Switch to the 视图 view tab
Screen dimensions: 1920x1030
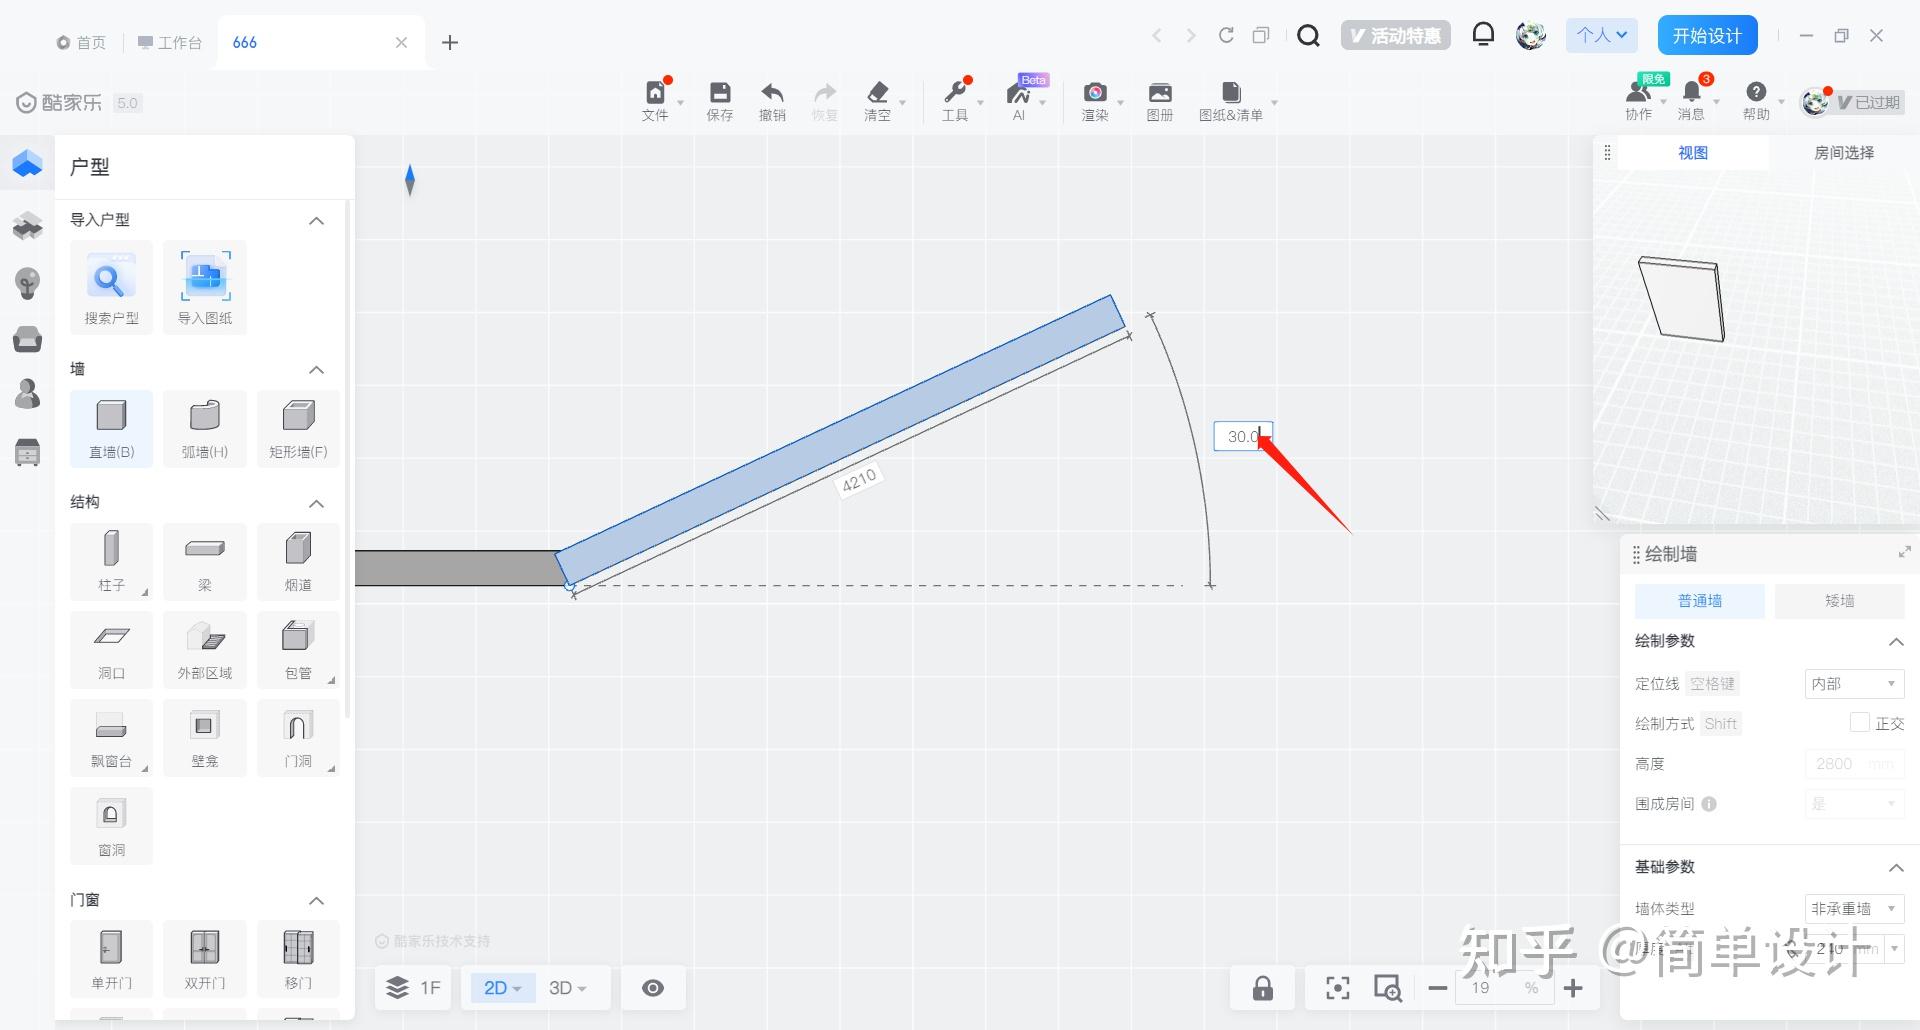click(1693, 153)
